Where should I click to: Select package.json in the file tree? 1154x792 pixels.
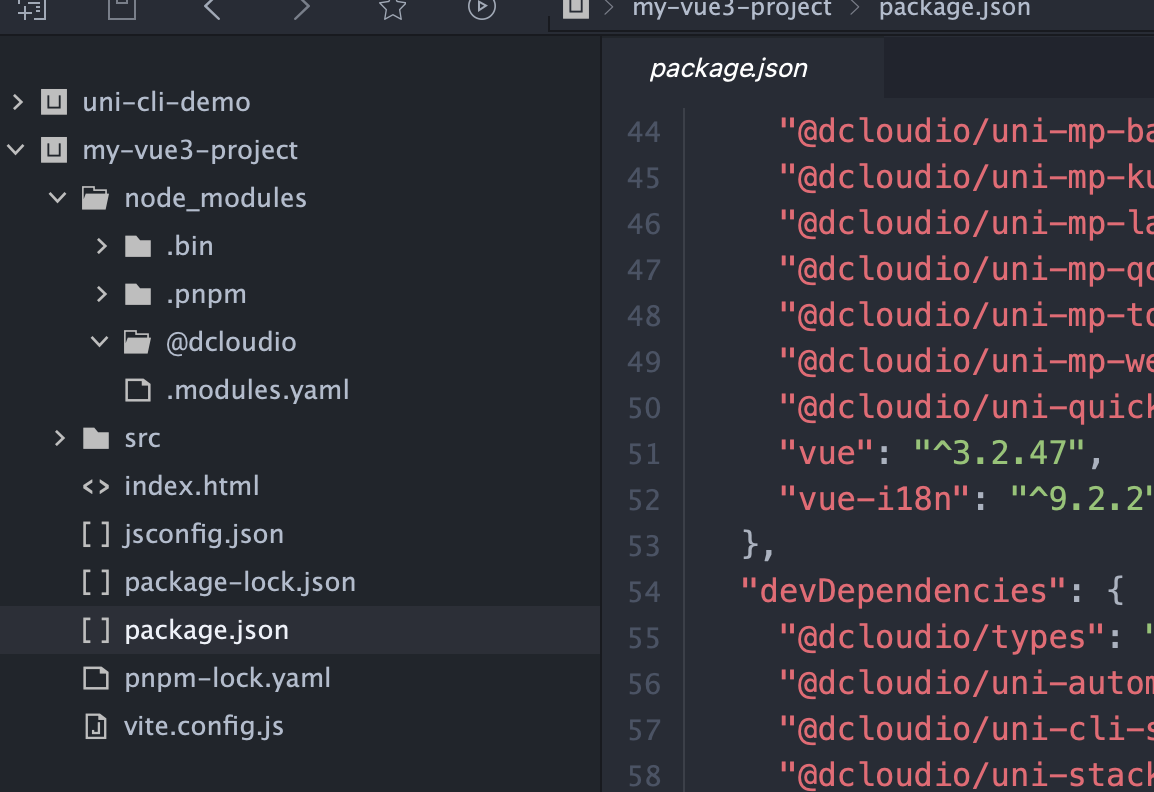click(x=206, y=631)
